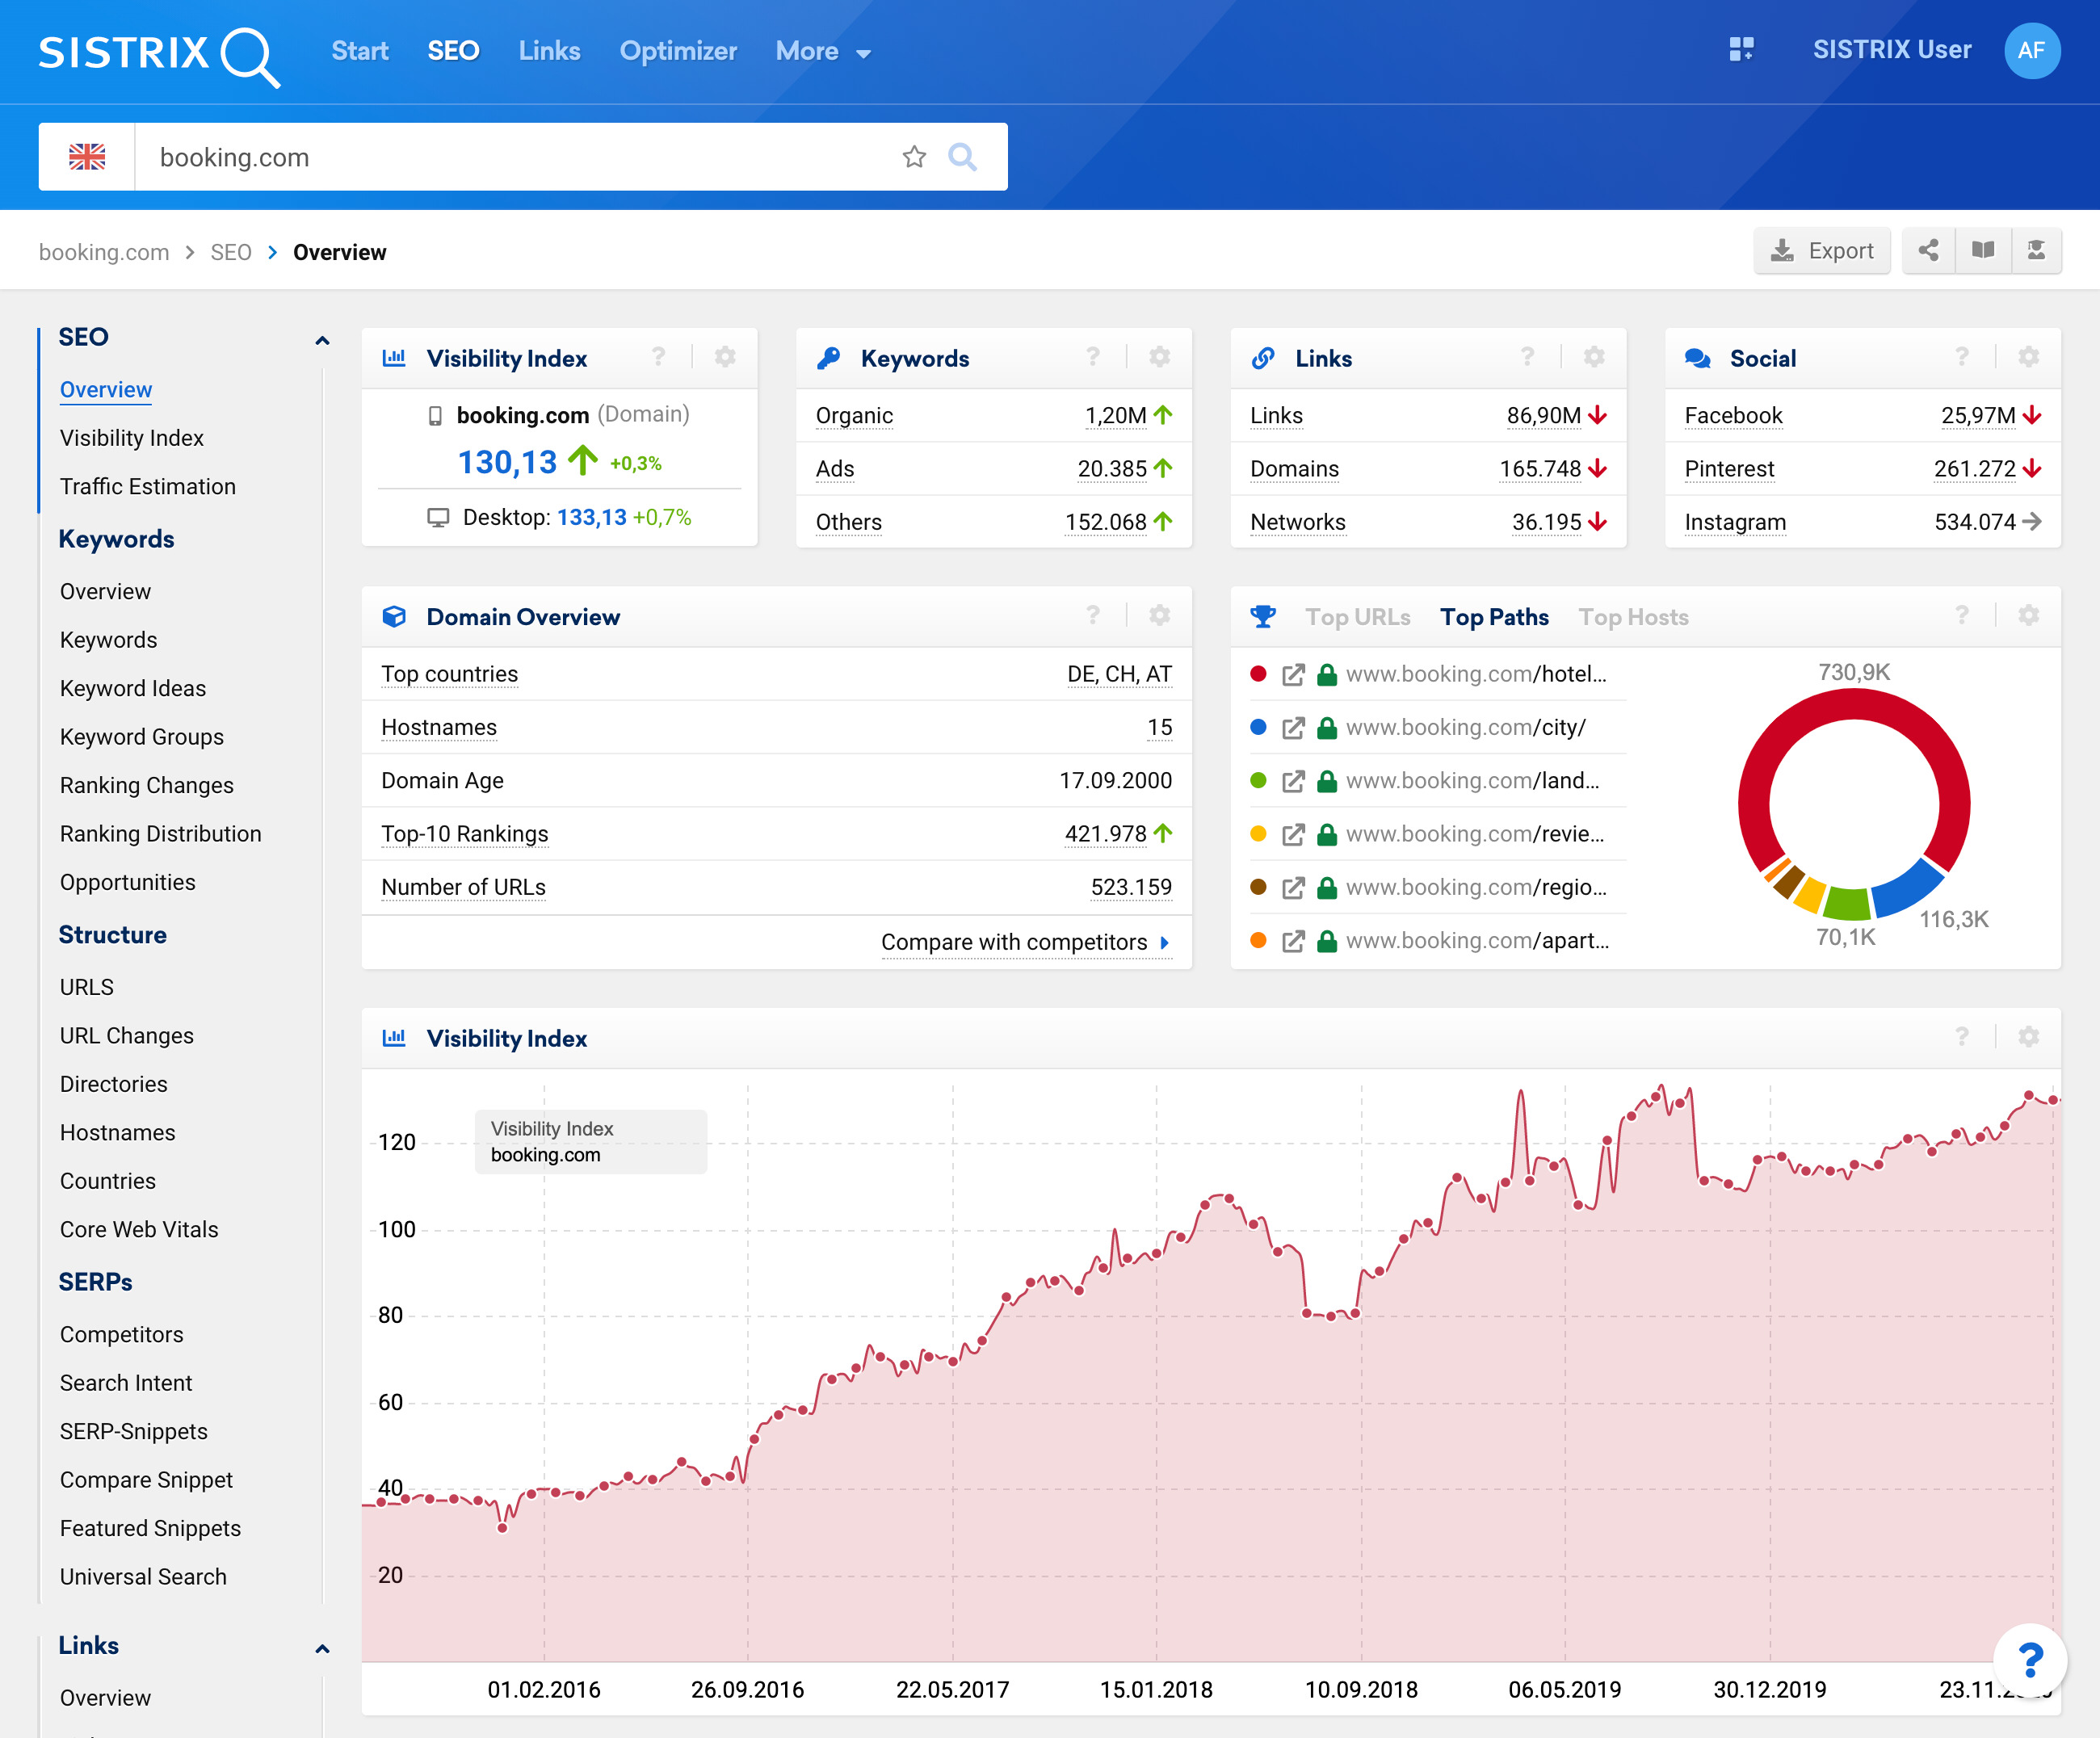This screenshot has width=2100, height=1738.
Task: Open Traffic Estimation in sidebar
Action: click(x=148, y=486)
